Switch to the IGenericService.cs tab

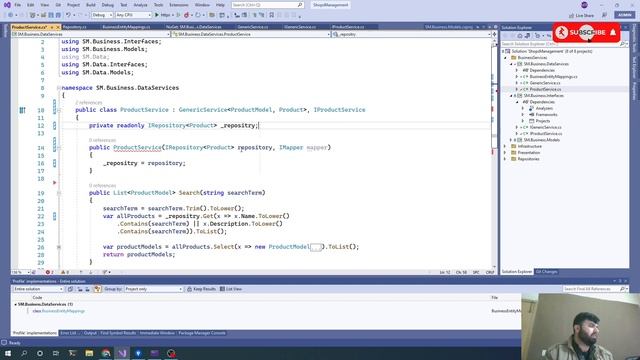300,27
